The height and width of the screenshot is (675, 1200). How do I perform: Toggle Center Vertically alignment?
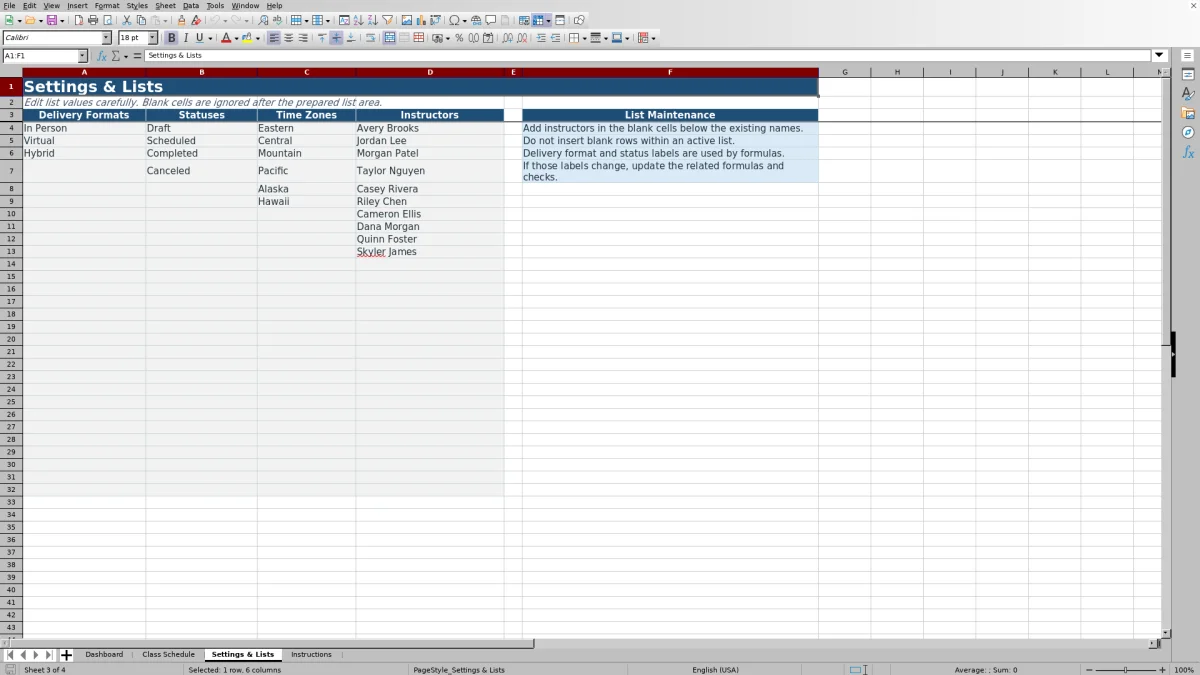point(336,38)
